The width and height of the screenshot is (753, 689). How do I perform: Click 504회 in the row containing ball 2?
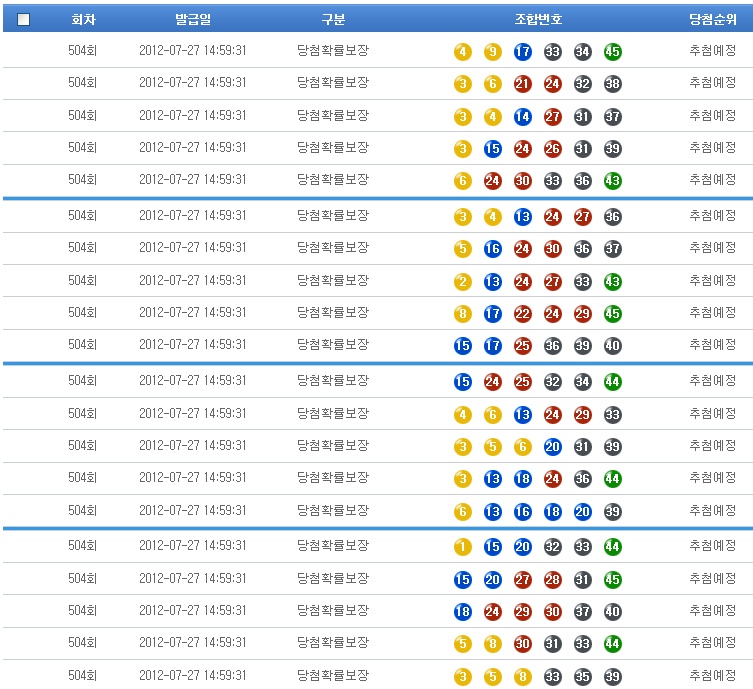tap(83, 281)
